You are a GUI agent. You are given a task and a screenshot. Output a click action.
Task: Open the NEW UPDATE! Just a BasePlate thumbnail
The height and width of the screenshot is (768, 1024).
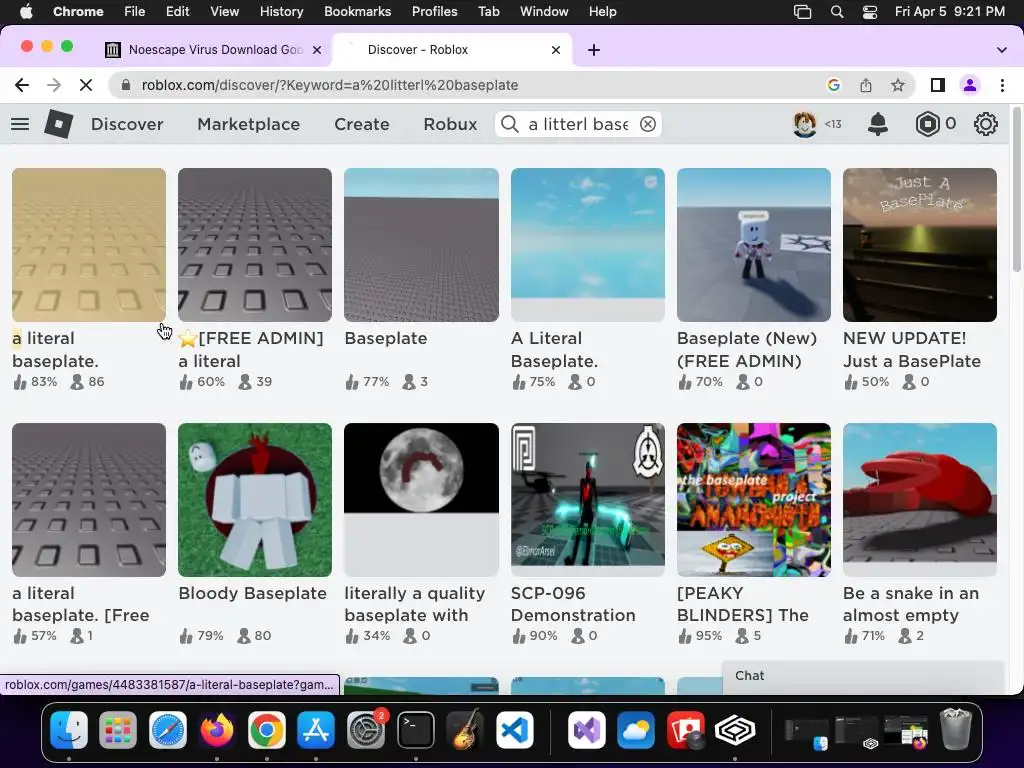pos(920,245)
